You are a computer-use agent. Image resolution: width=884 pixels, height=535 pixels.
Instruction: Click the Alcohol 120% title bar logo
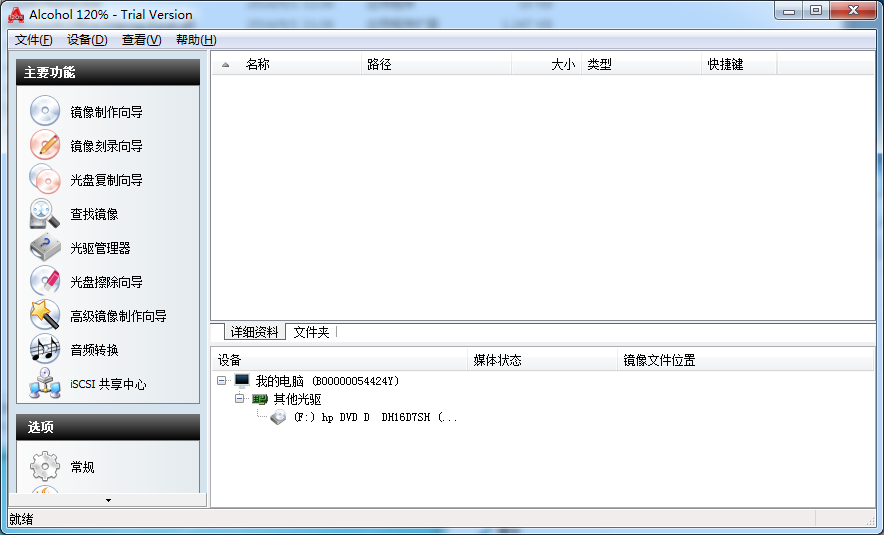(x=16, y=15)
